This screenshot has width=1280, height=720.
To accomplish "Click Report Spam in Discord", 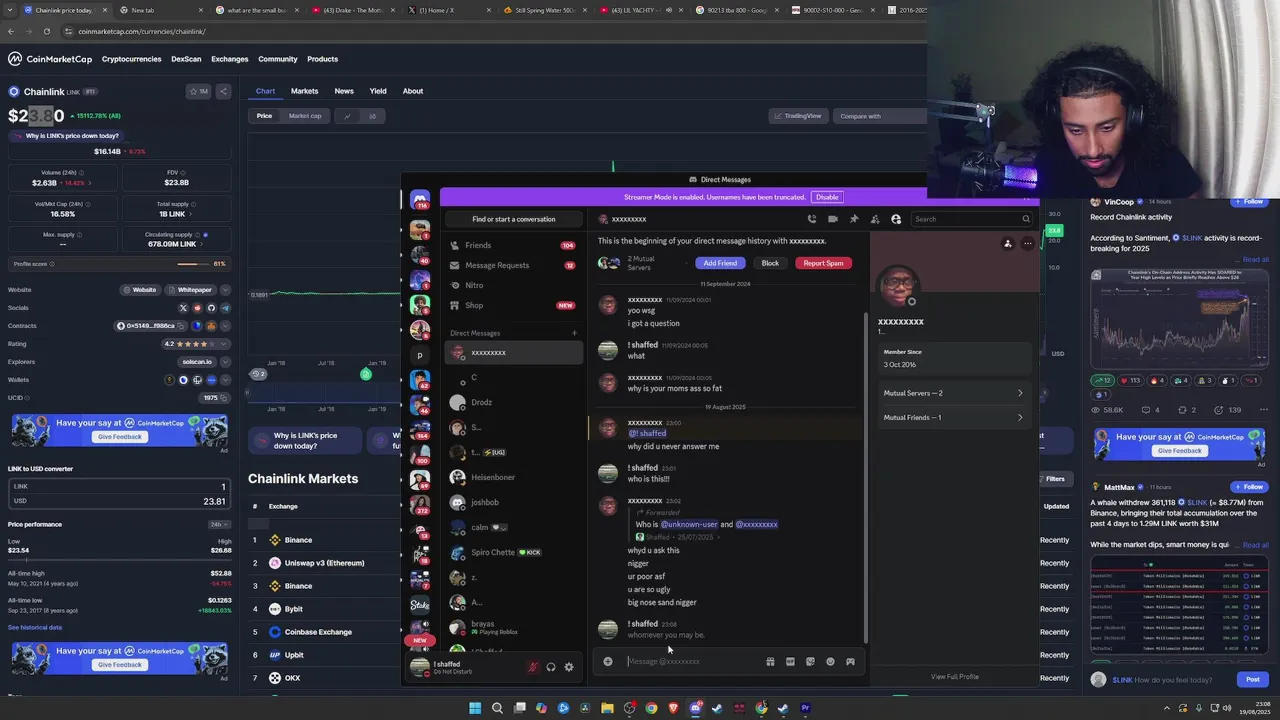I will click(823, 263).
